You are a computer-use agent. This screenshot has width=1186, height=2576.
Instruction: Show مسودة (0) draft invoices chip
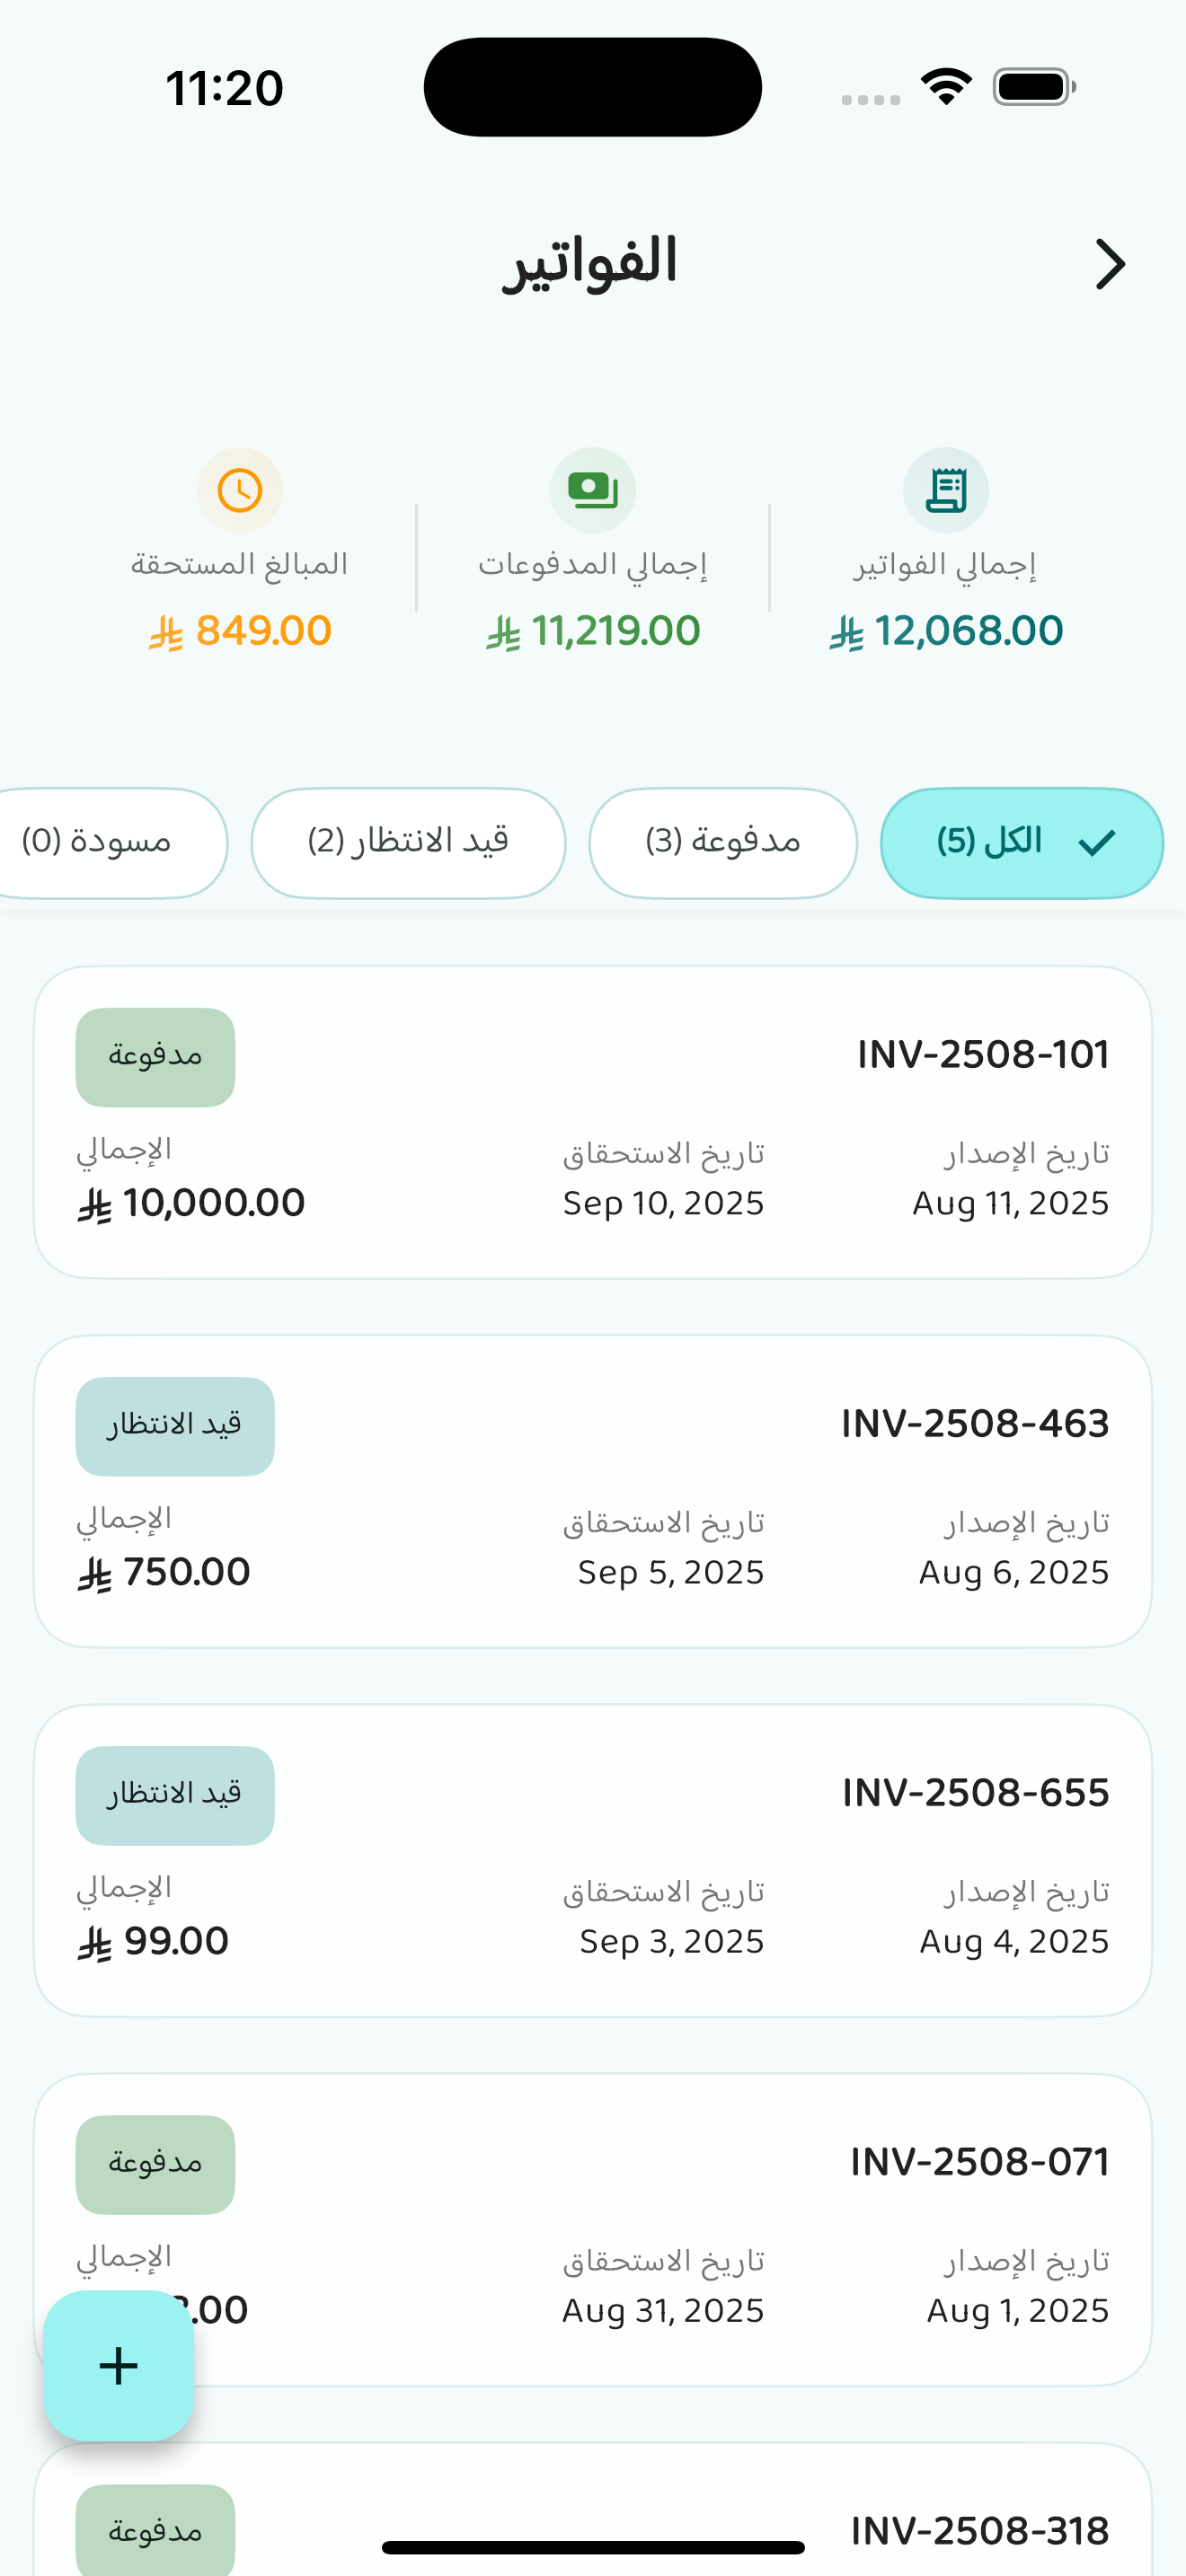click(100, 843)
